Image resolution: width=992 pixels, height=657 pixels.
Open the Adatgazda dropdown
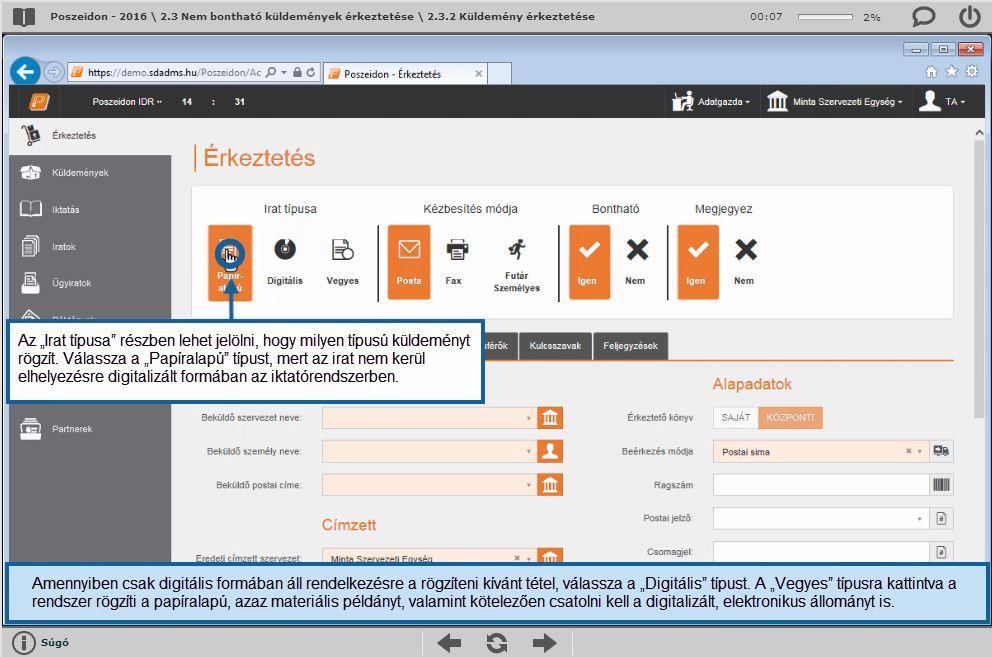pyautogui.click(x=711, y=101)
